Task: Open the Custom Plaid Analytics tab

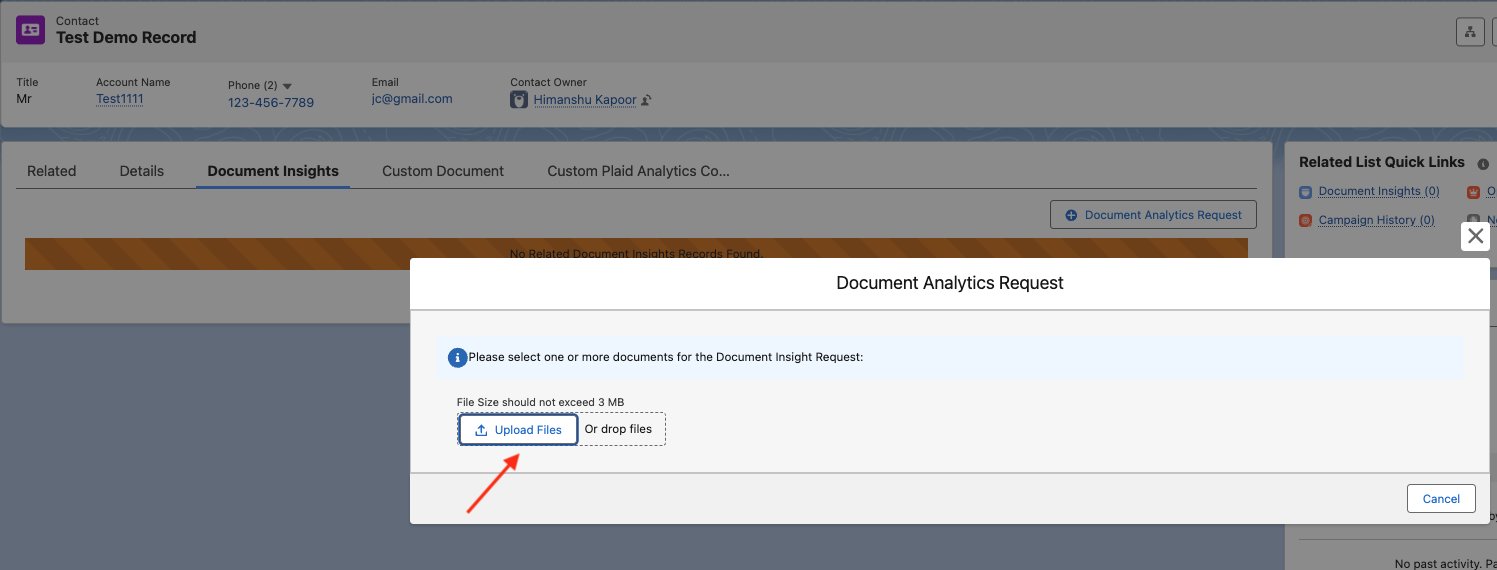Action: [x=638, y=171]
